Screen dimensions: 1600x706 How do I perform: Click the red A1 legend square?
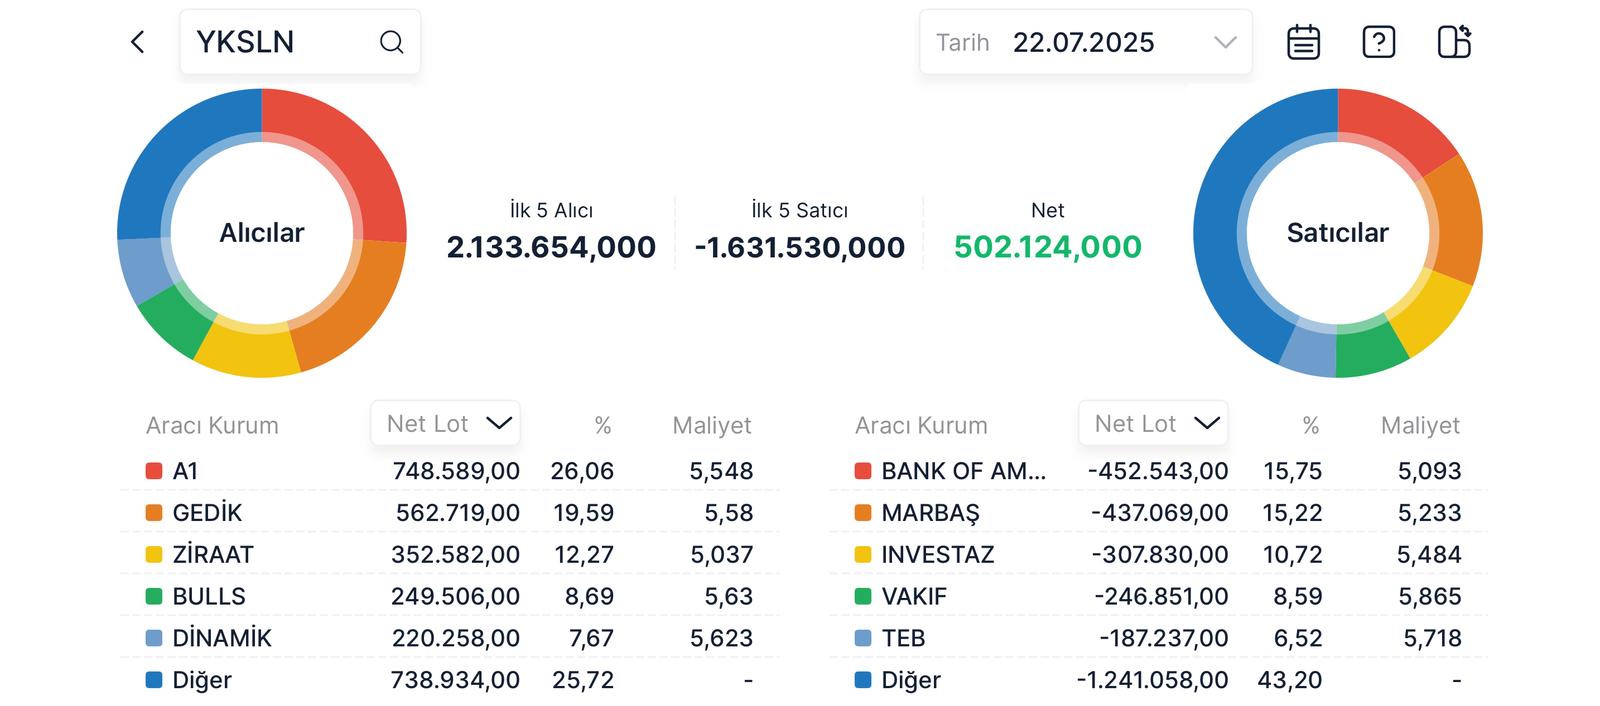(x=154, y=471)
